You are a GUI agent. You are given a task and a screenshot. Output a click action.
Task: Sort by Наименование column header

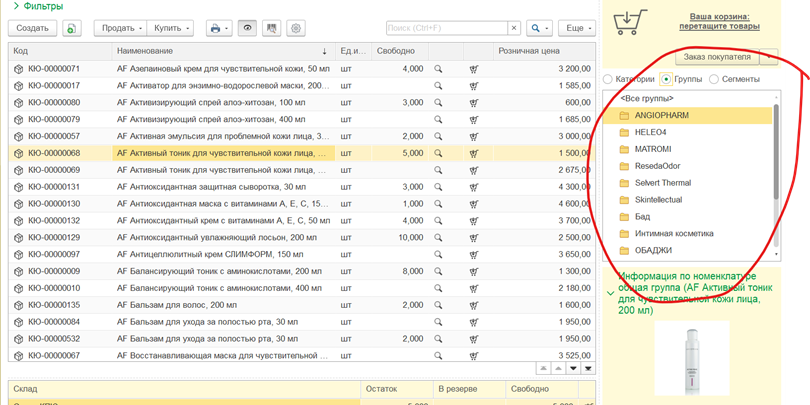(223, 51)
